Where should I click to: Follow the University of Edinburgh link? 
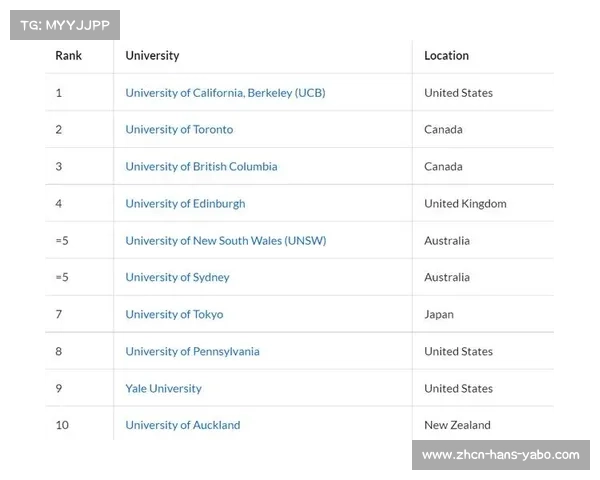pyautogui.click(x=185, y=204)
